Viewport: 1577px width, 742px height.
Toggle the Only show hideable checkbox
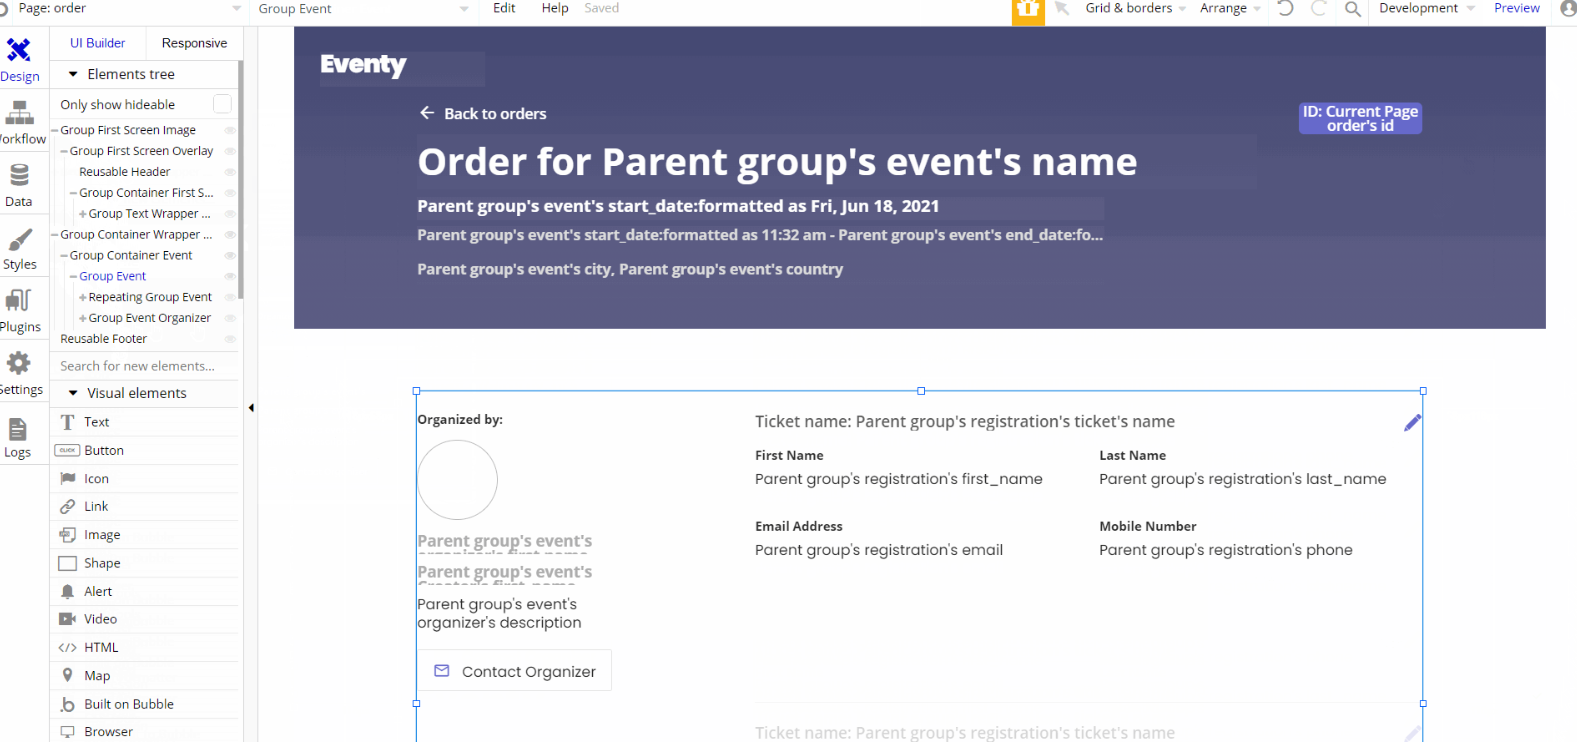tap(222, 104)
